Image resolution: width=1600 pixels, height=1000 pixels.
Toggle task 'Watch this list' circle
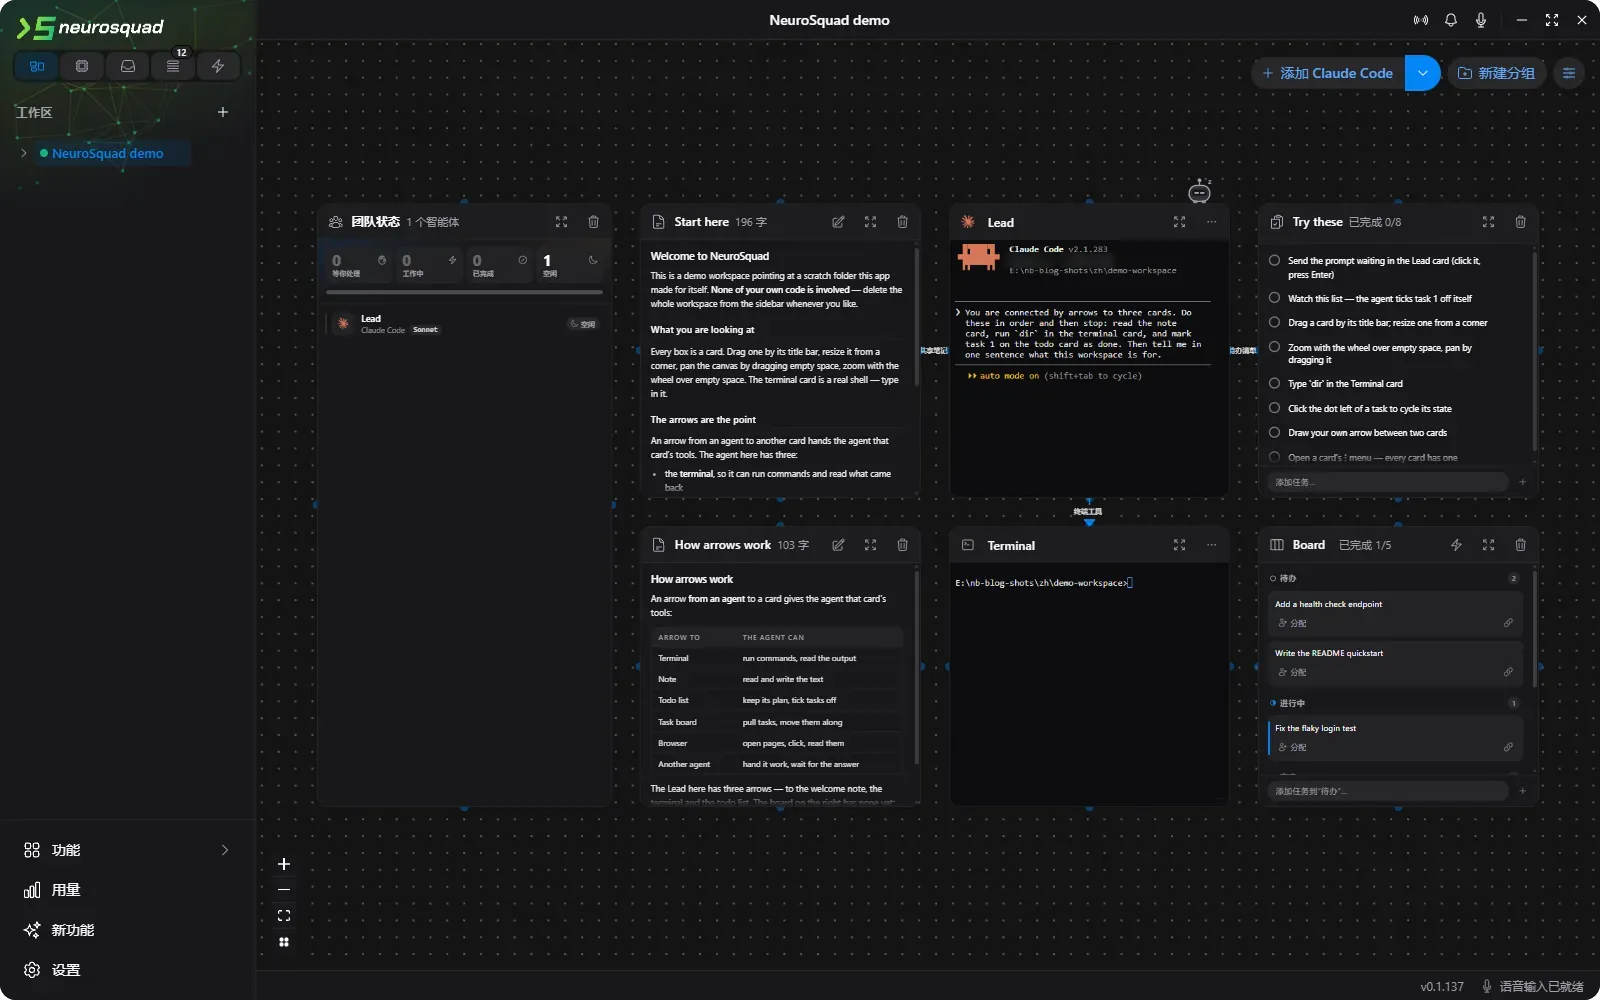(1274, 298)
